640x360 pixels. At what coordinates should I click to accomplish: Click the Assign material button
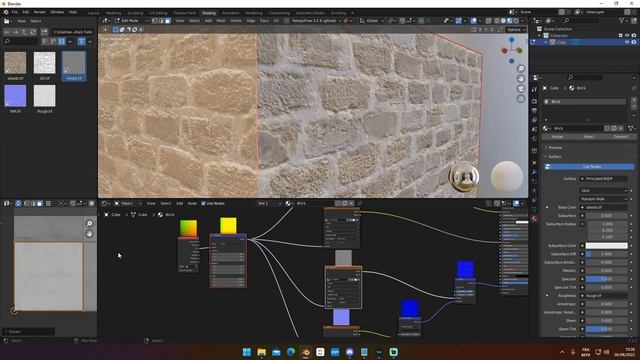pos(558,137)
